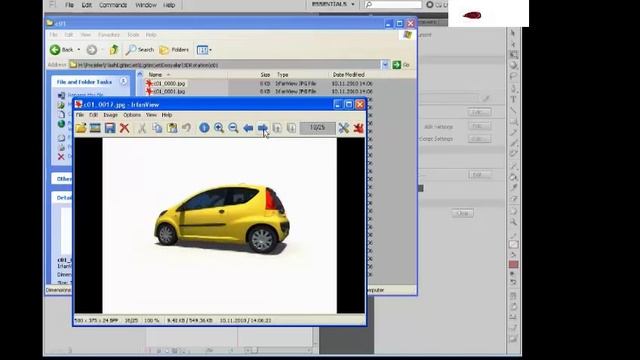Open Commands menu in Flash
The height and width of the screenshot is (360, 640).
pos(113,5)
